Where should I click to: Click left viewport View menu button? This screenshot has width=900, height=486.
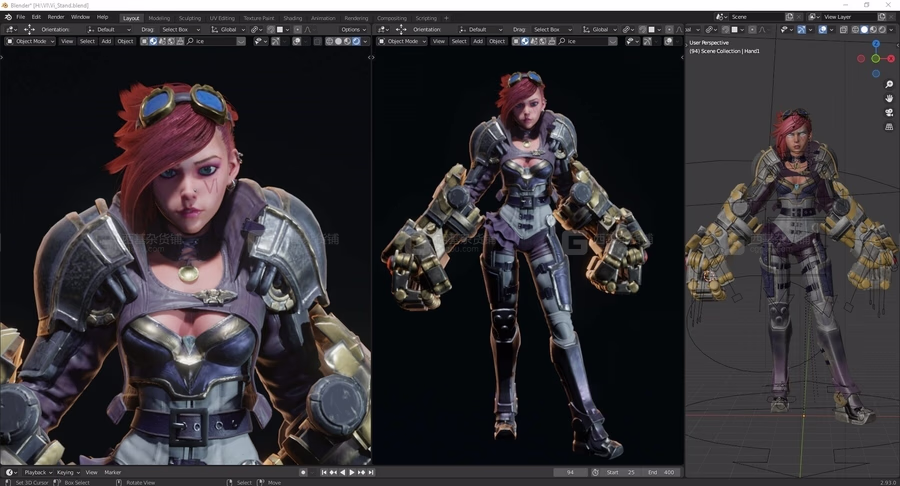click(x=67, y=41)
